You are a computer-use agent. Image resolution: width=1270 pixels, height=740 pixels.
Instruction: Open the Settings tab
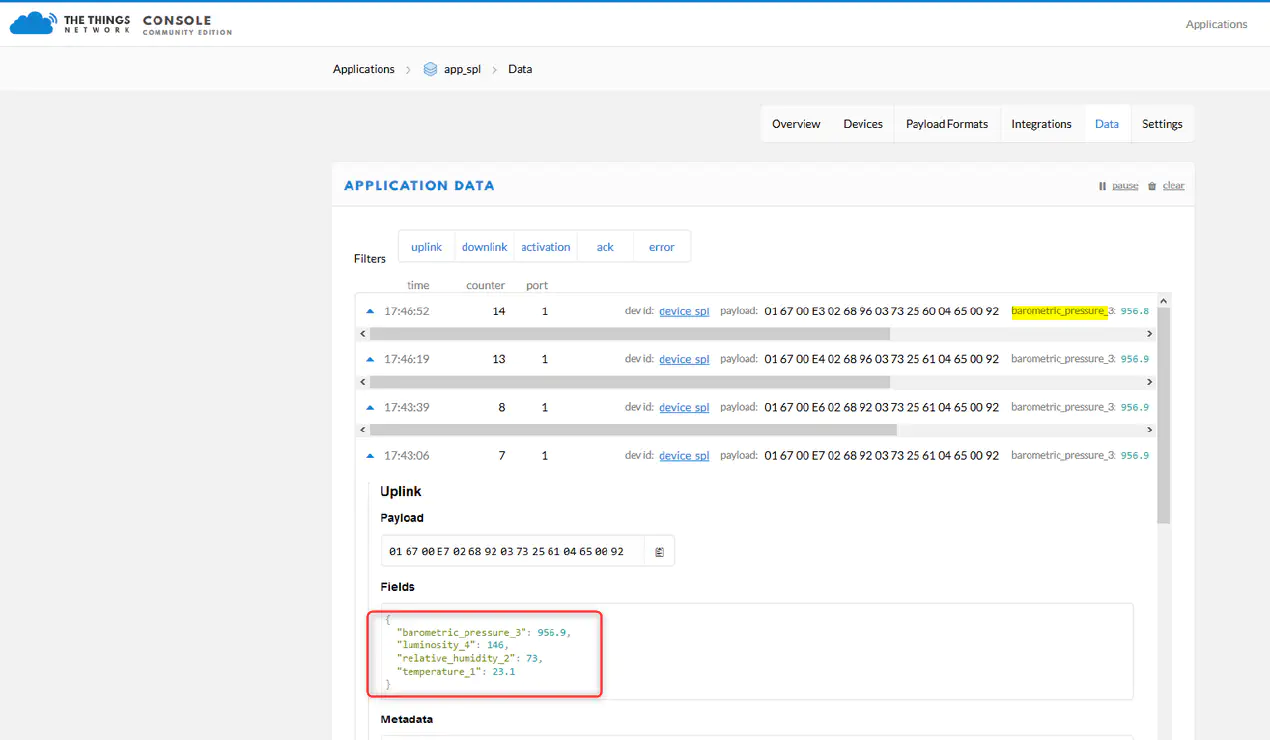tap(1162, 124)
